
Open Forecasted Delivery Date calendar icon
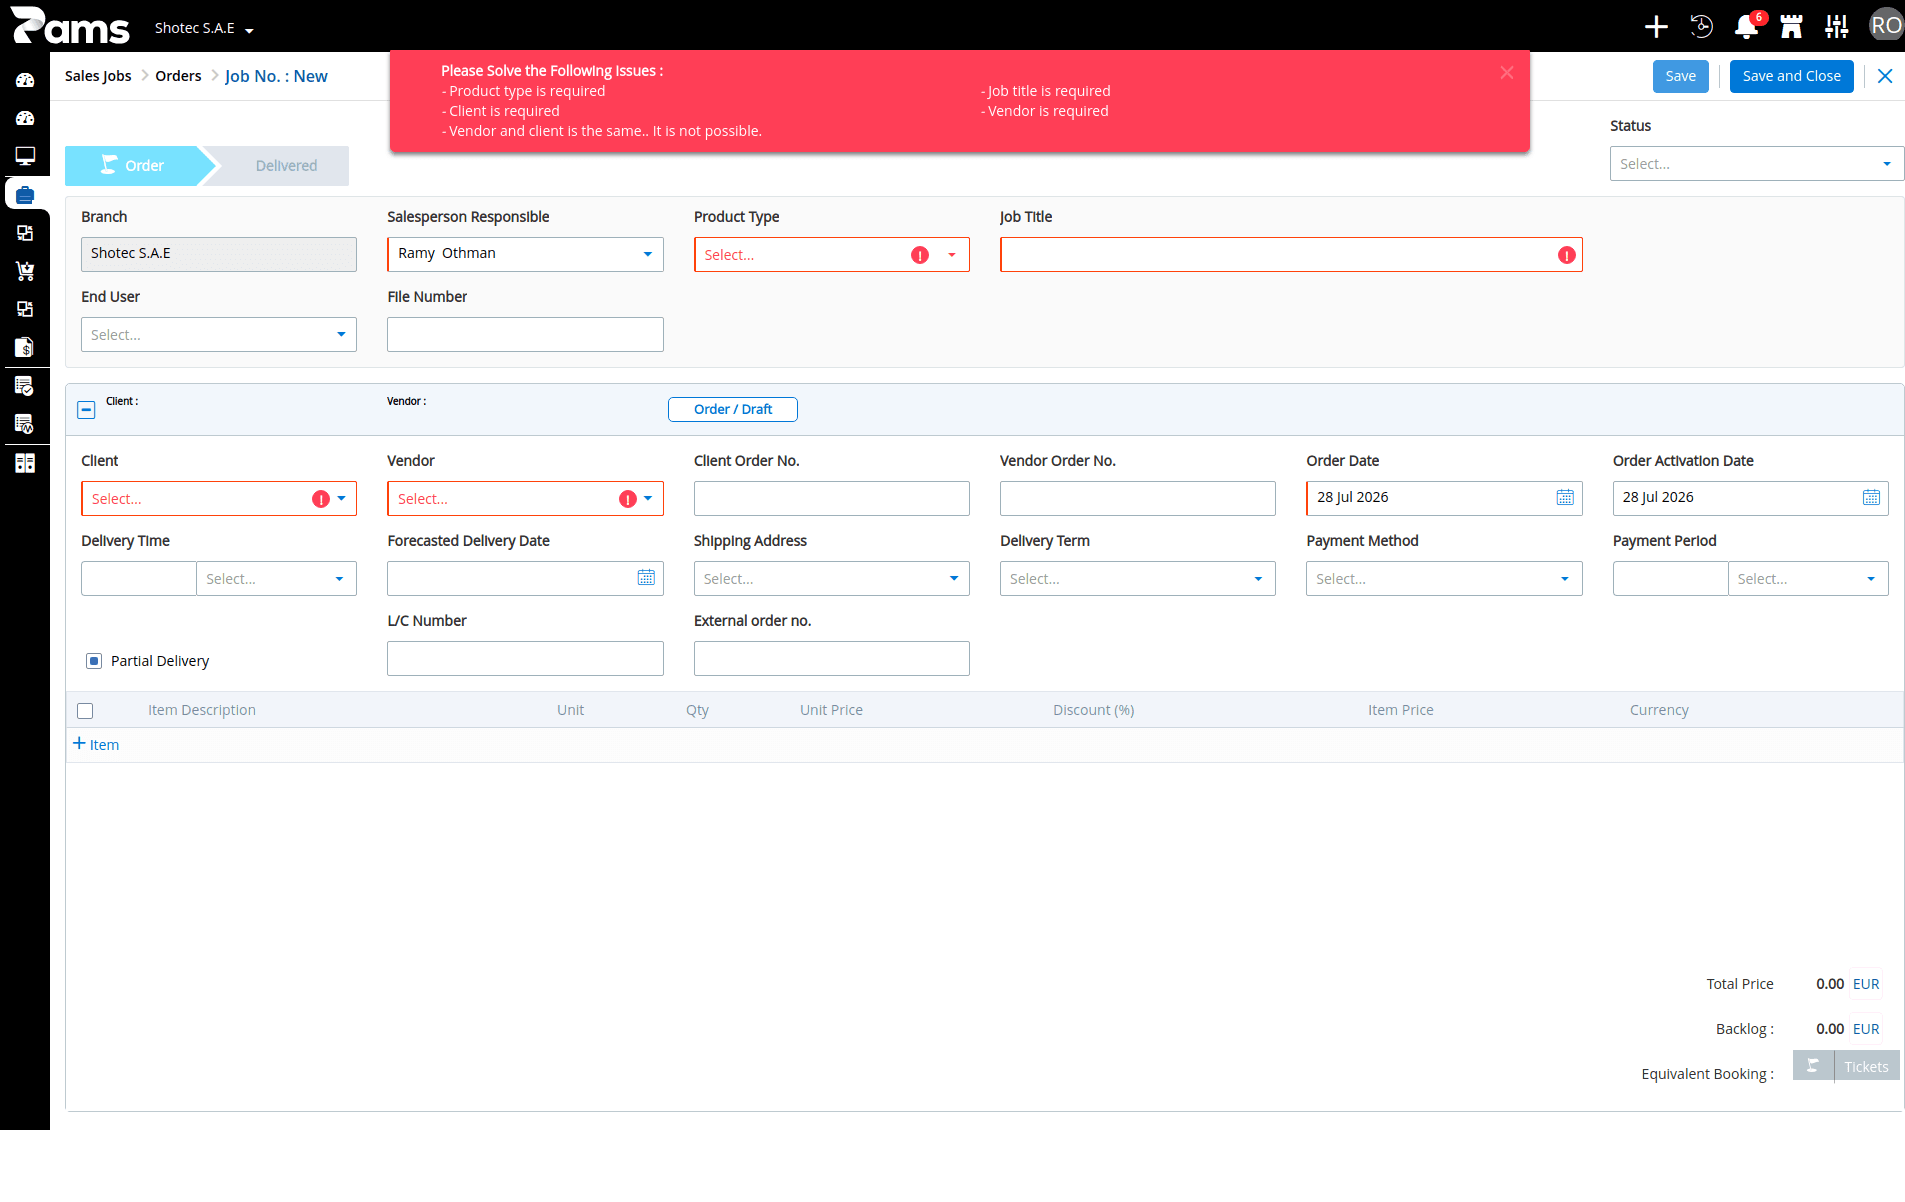coord(646,578)
